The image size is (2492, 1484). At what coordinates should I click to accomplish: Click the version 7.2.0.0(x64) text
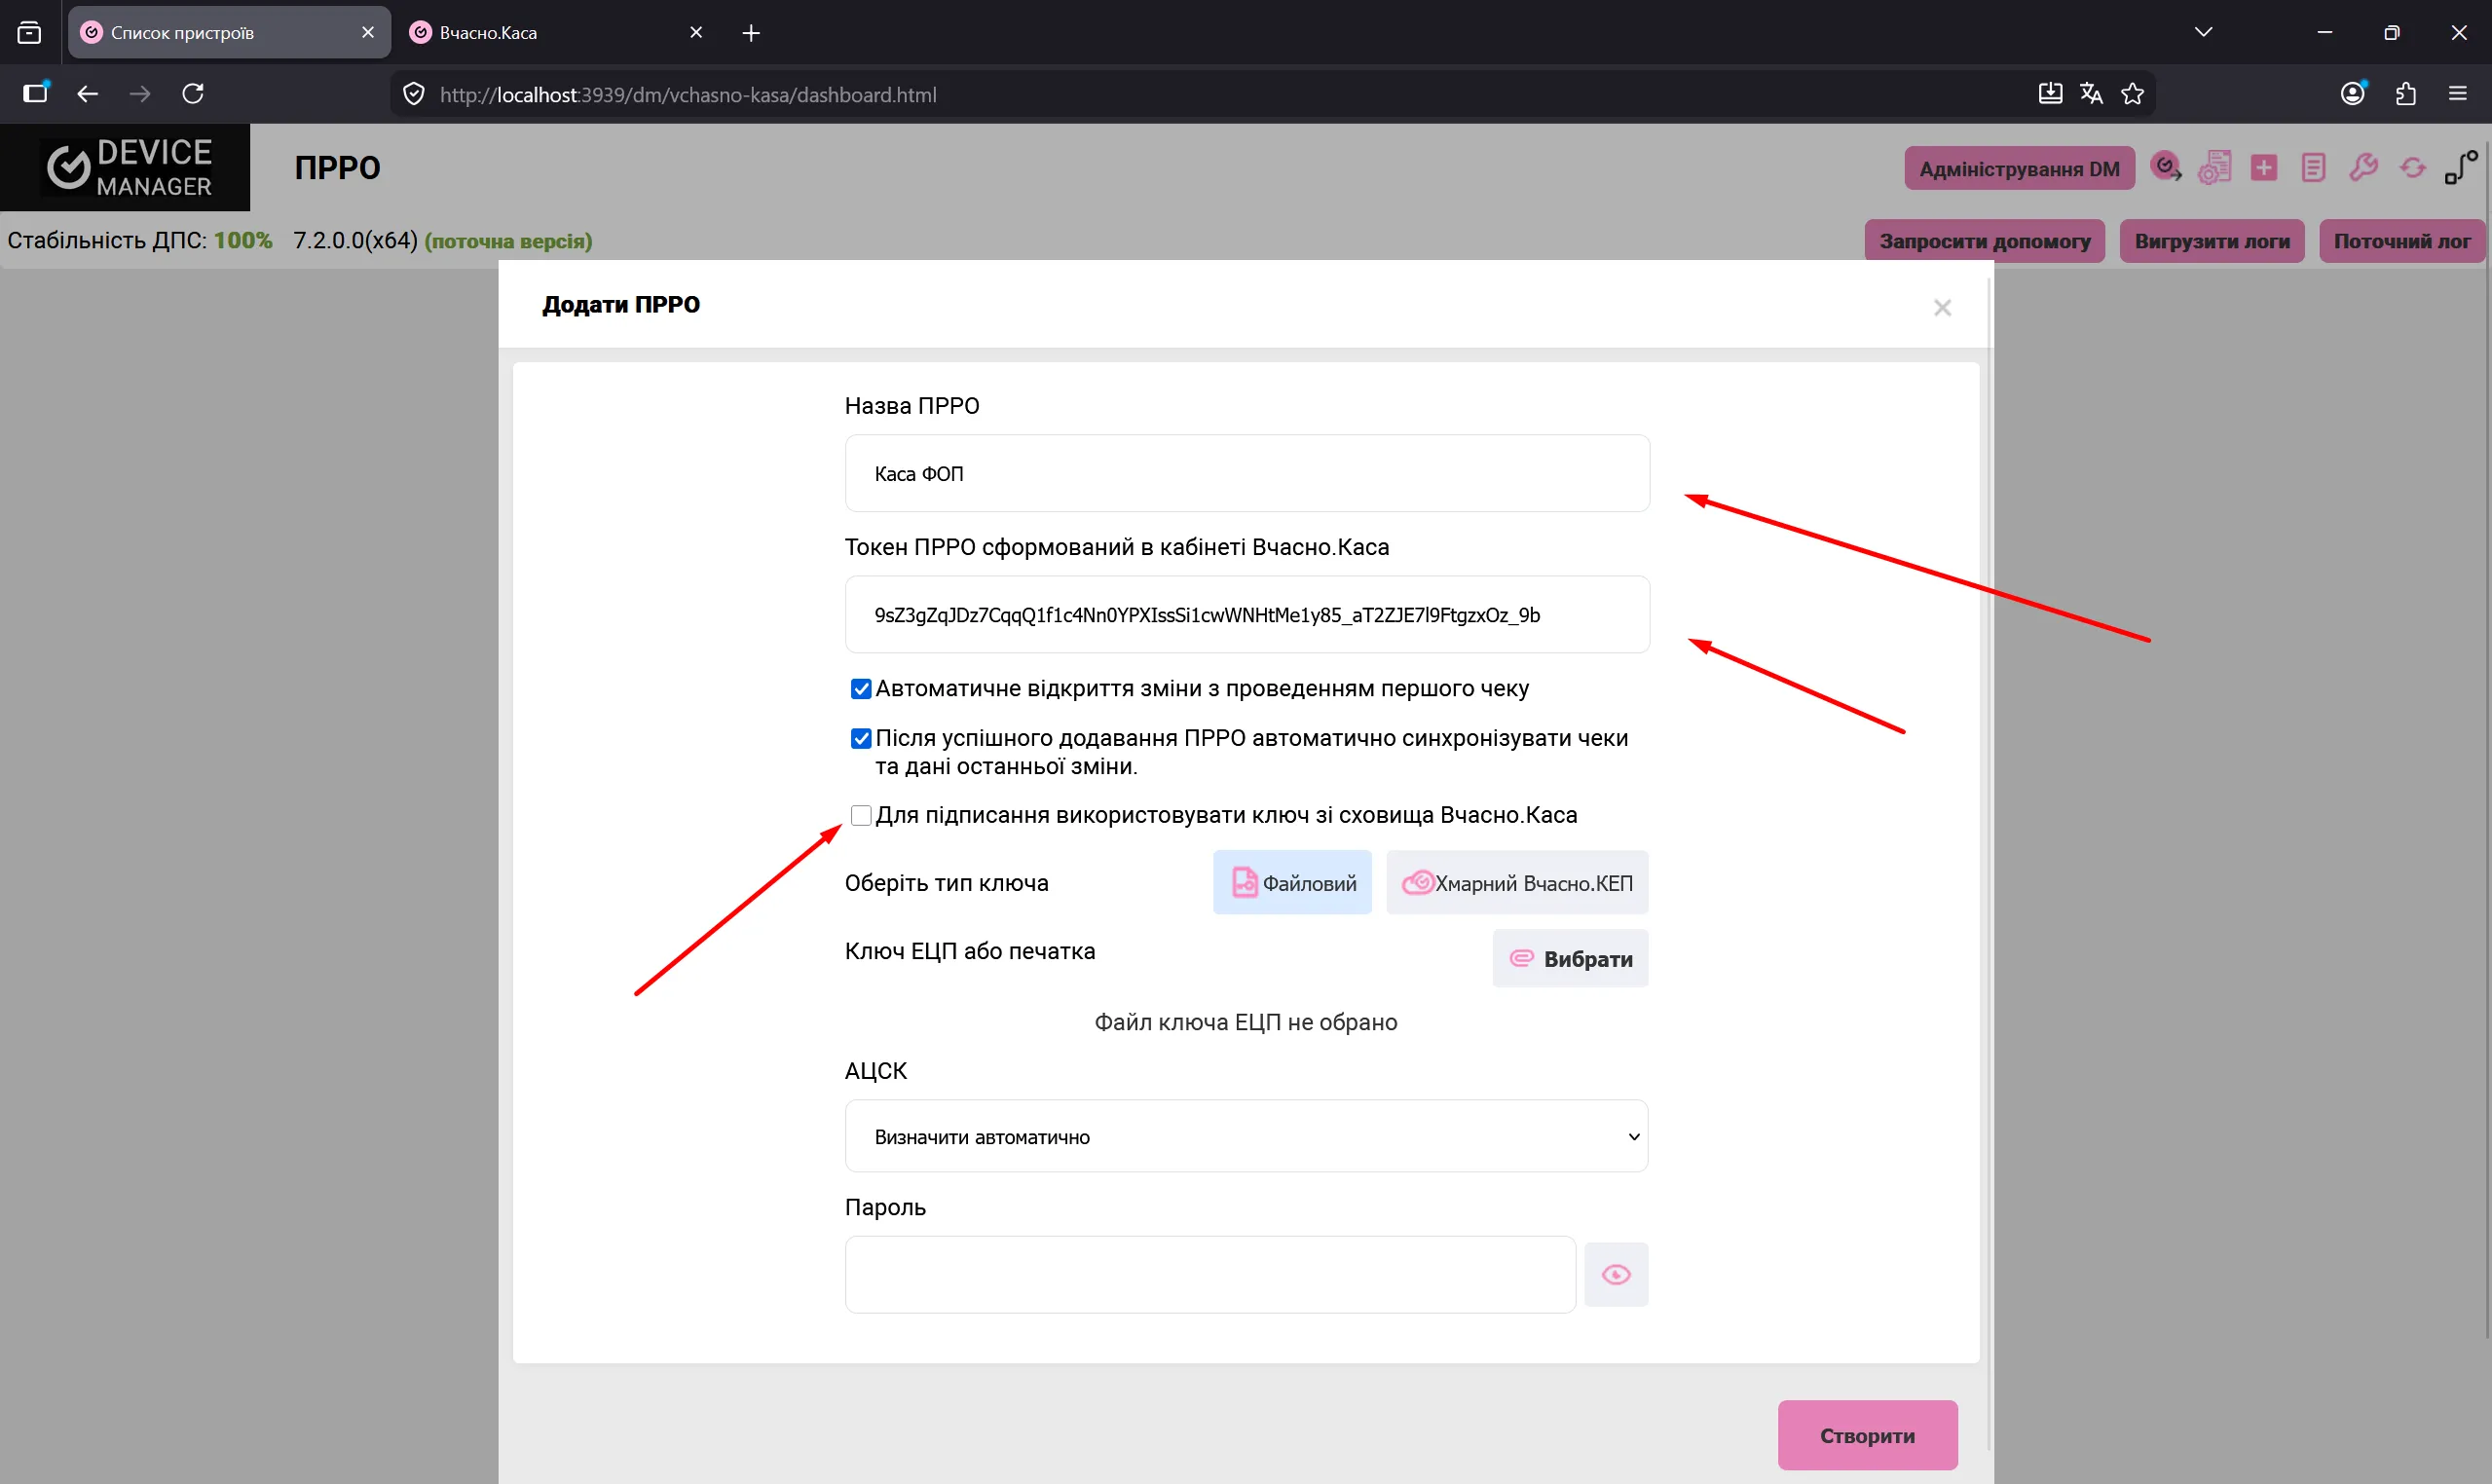pos(355,241)
